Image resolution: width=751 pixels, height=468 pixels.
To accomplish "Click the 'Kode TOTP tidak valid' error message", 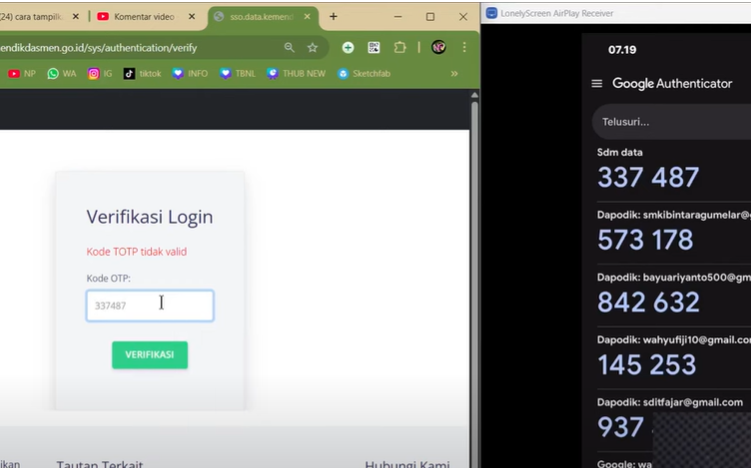I will tap(137, 251).
